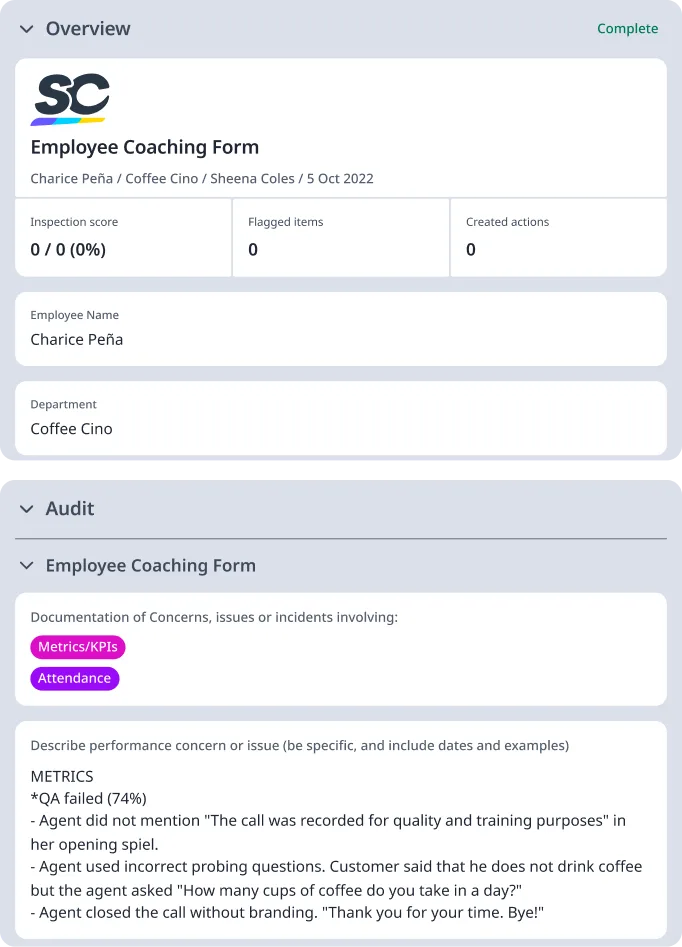682x947 pixels.
Task: Click the Employee Coaching Form title
Action: coord(145,147)
